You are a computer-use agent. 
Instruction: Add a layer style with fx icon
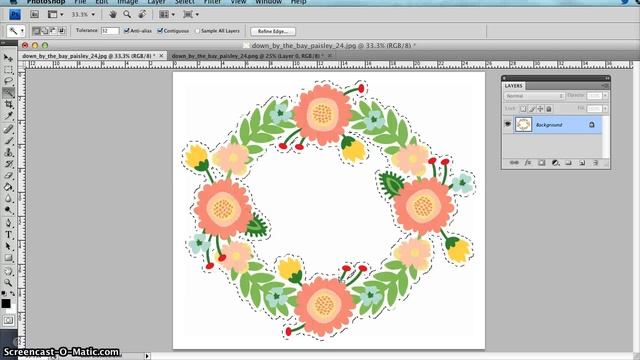pyautogui.click(x=528, y=163)
